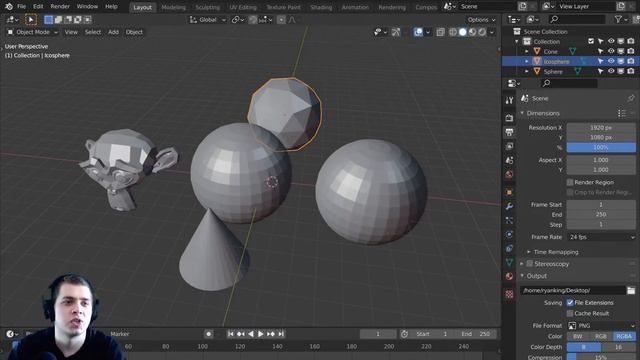Open the Output properties tab
Image resolution: width=640 pixels, height=360 pixels.
click(509, 132)
